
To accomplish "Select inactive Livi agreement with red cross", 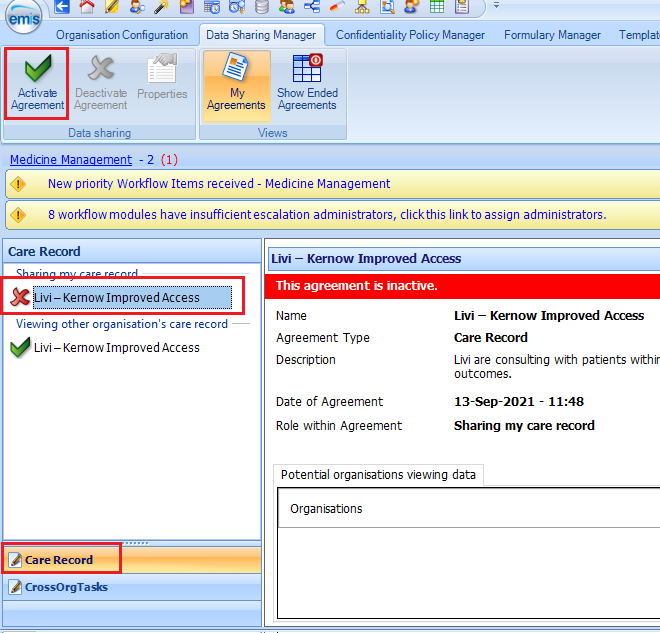I will [x=116, y=297].
